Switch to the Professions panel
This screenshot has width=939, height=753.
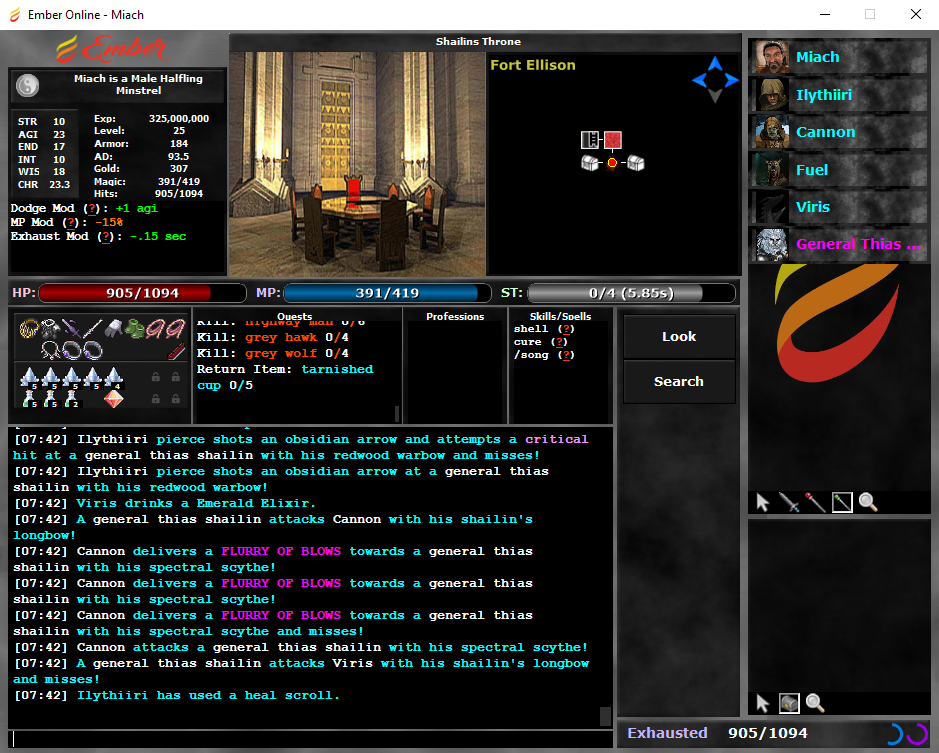click(455, 317)
